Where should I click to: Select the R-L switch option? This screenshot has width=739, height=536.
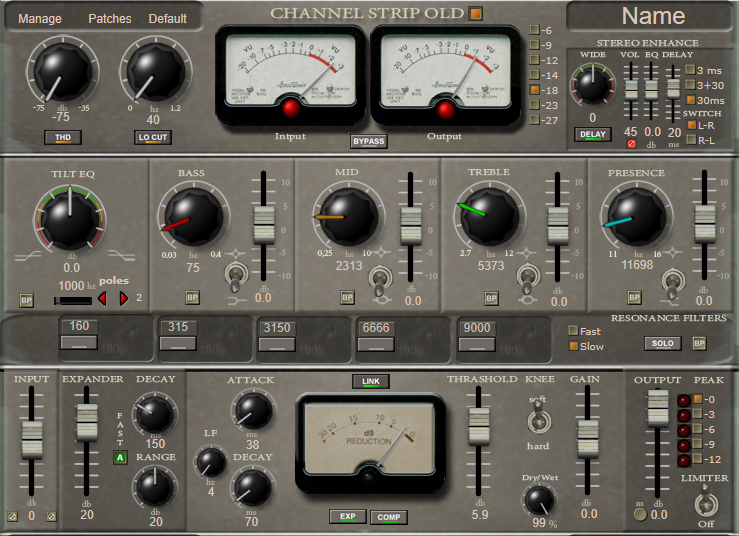[x=691, y=140]
